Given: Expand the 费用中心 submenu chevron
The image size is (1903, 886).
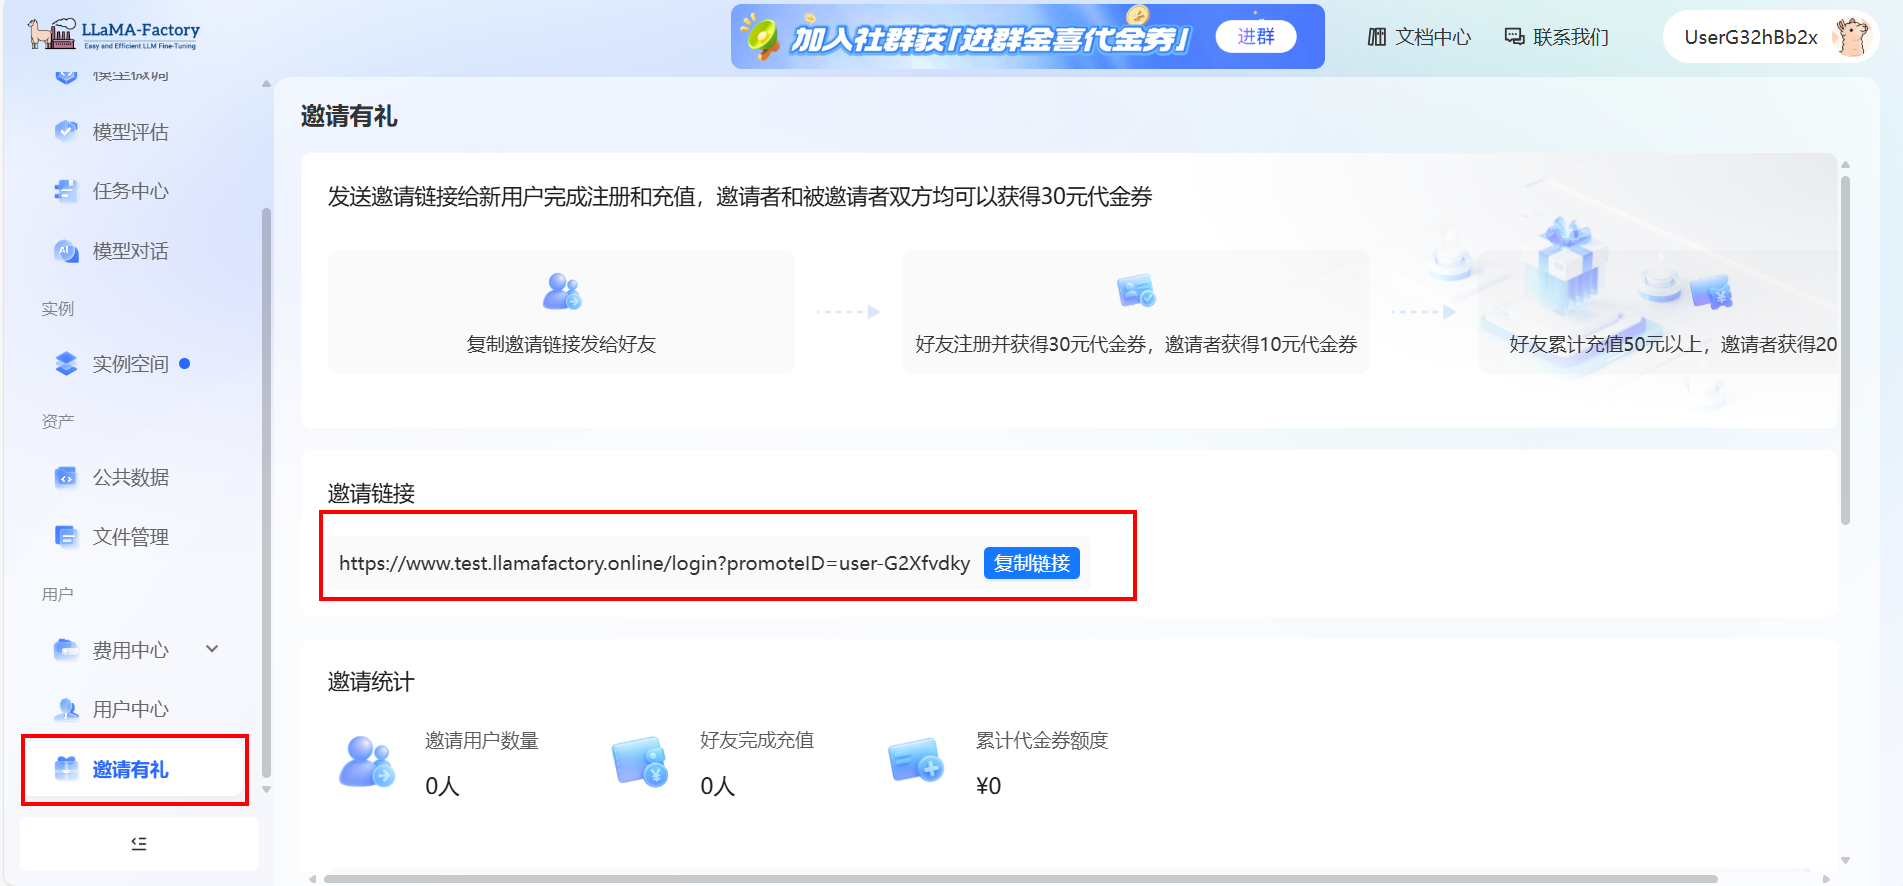Looking at the screenshot, I should [212, 649].
